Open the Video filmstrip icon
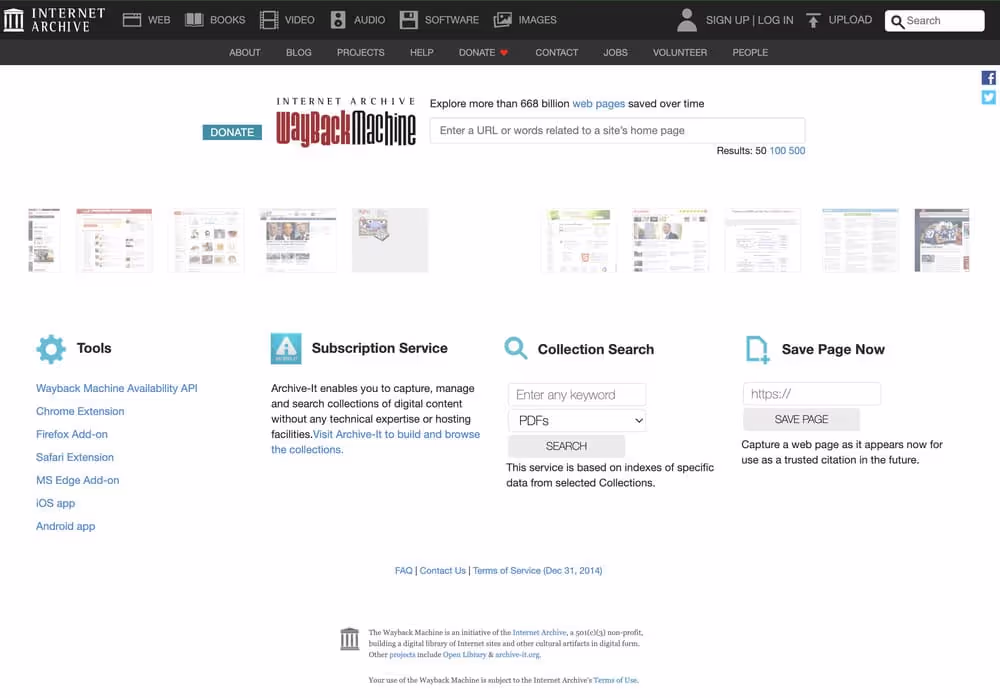Viewport: 1000px width, 698px height. (x=269, y=20)
